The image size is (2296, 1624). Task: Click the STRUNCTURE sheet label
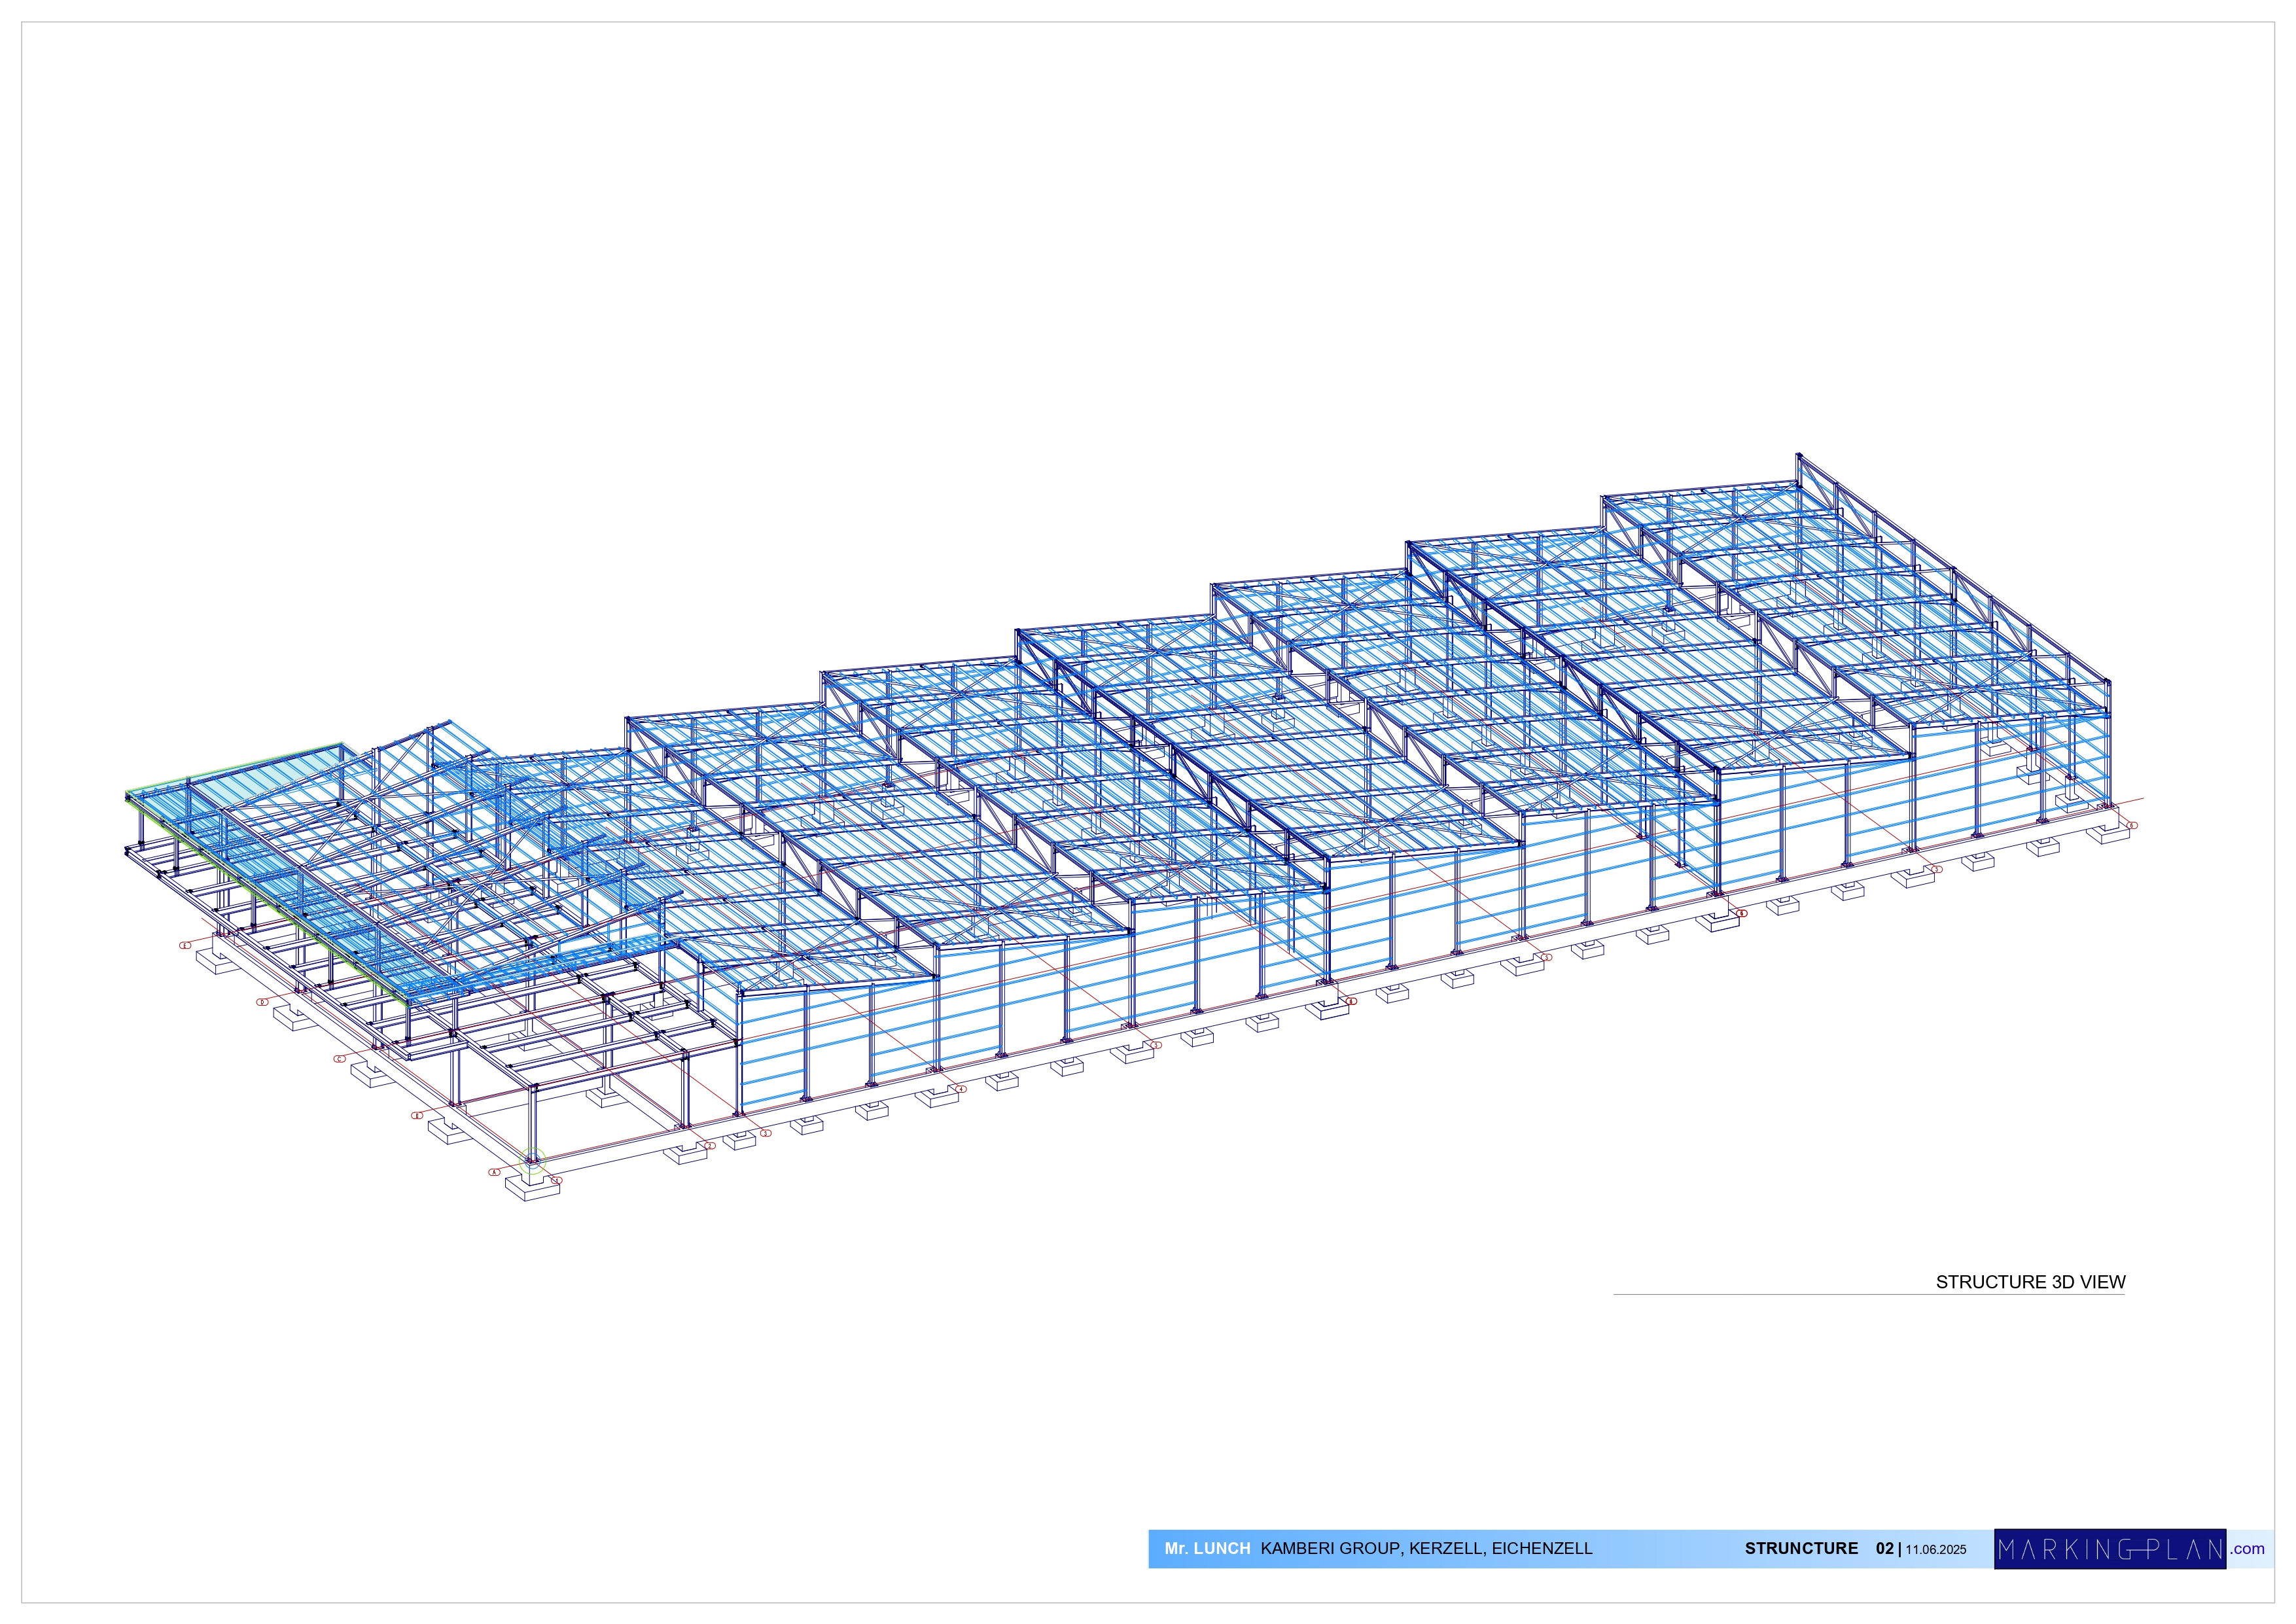[1801, 1549]
